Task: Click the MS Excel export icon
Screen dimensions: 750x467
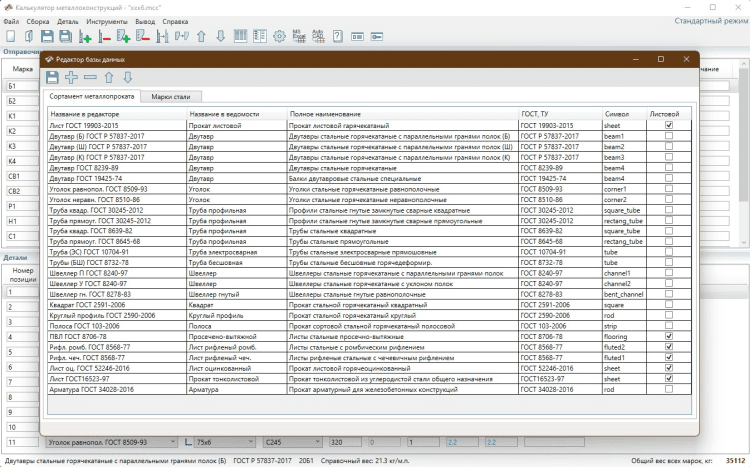Action: 297,36
